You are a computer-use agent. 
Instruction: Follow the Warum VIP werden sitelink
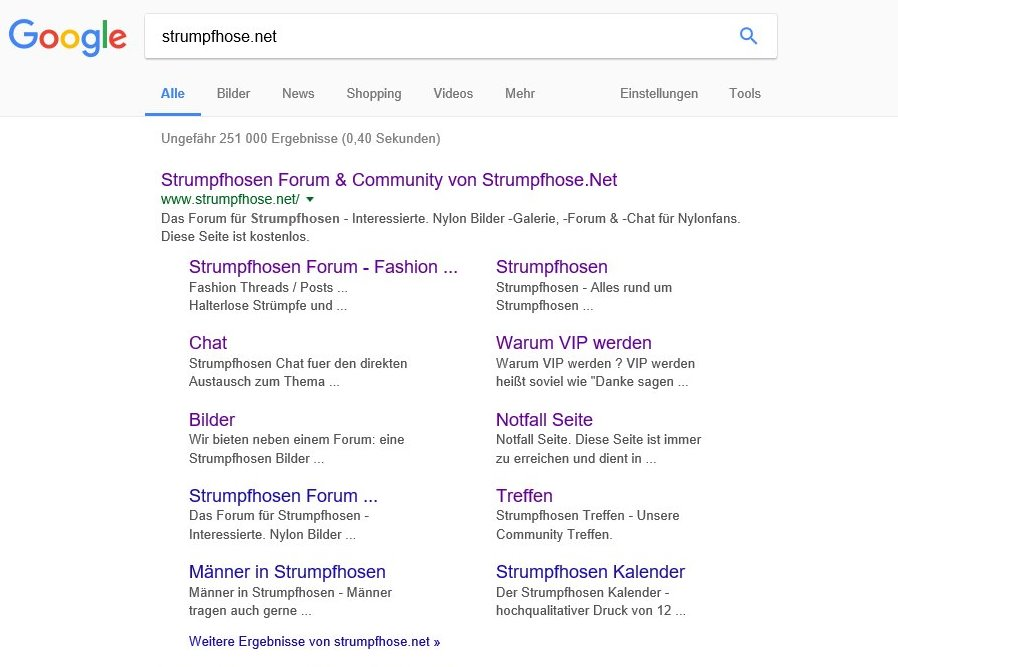[573, 343]
